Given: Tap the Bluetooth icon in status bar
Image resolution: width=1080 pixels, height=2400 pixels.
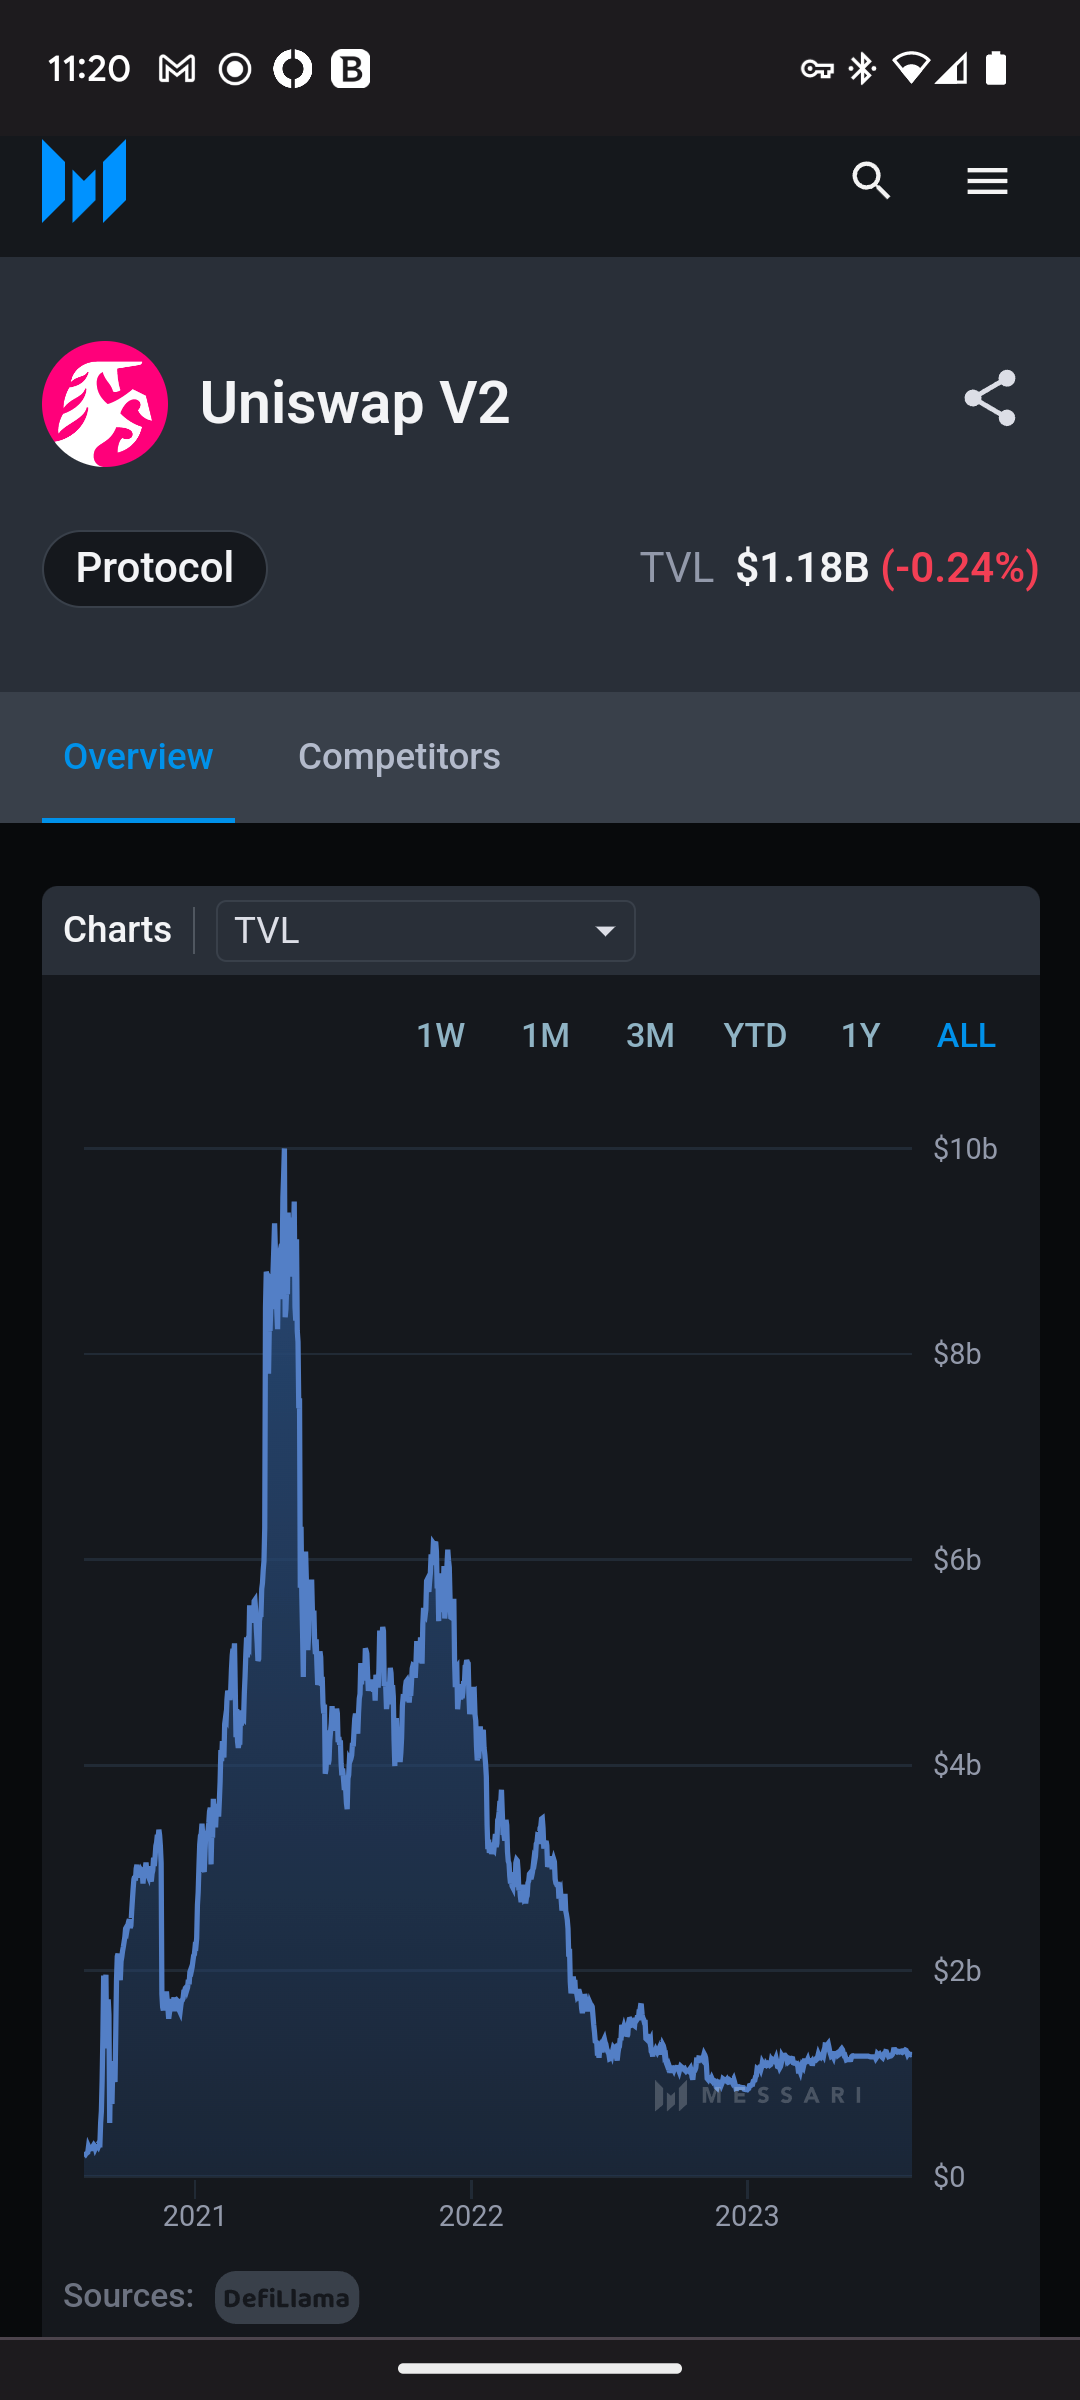Looking at the screenshot, I should click(x=862, y=69).
